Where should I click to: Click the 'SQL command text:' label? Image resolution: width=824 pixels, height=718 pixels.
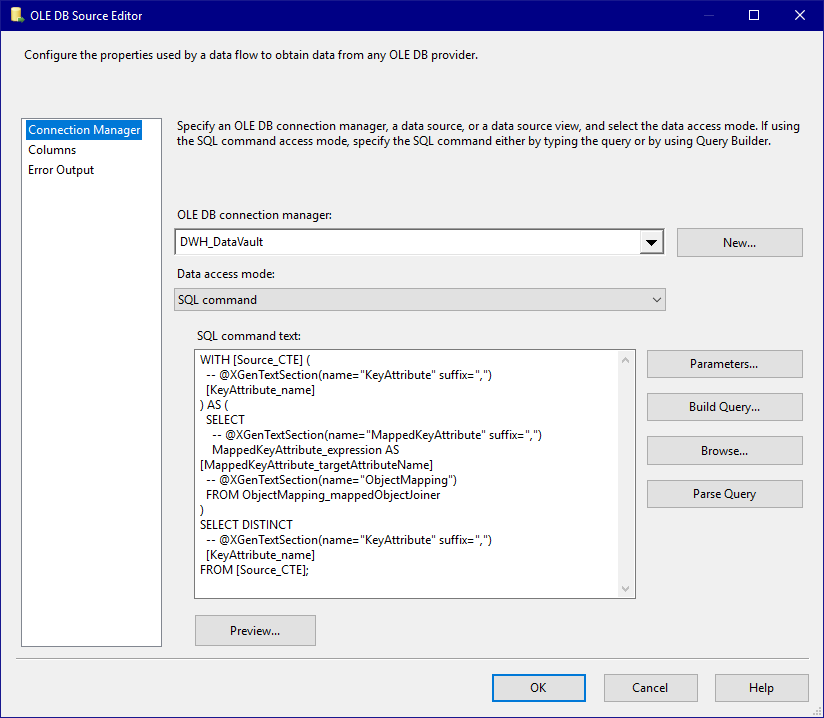(249, 336)
